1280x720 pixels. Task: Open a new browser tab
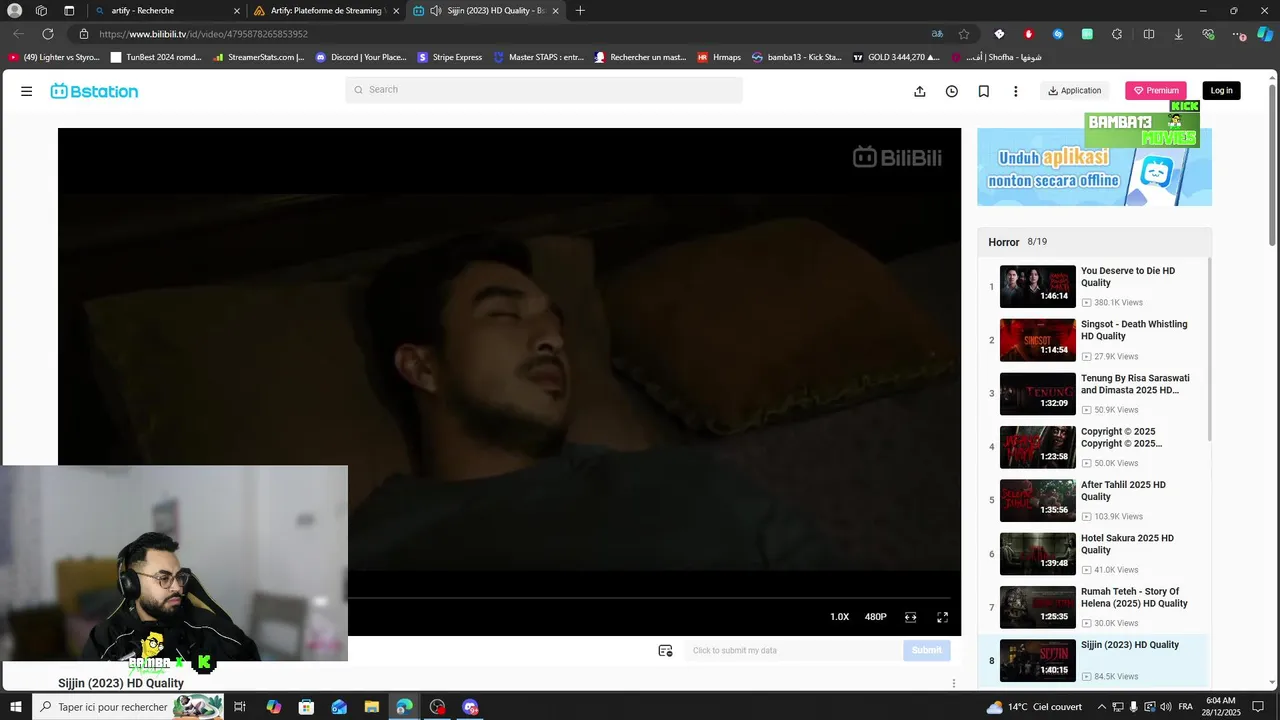pos(580,11)
